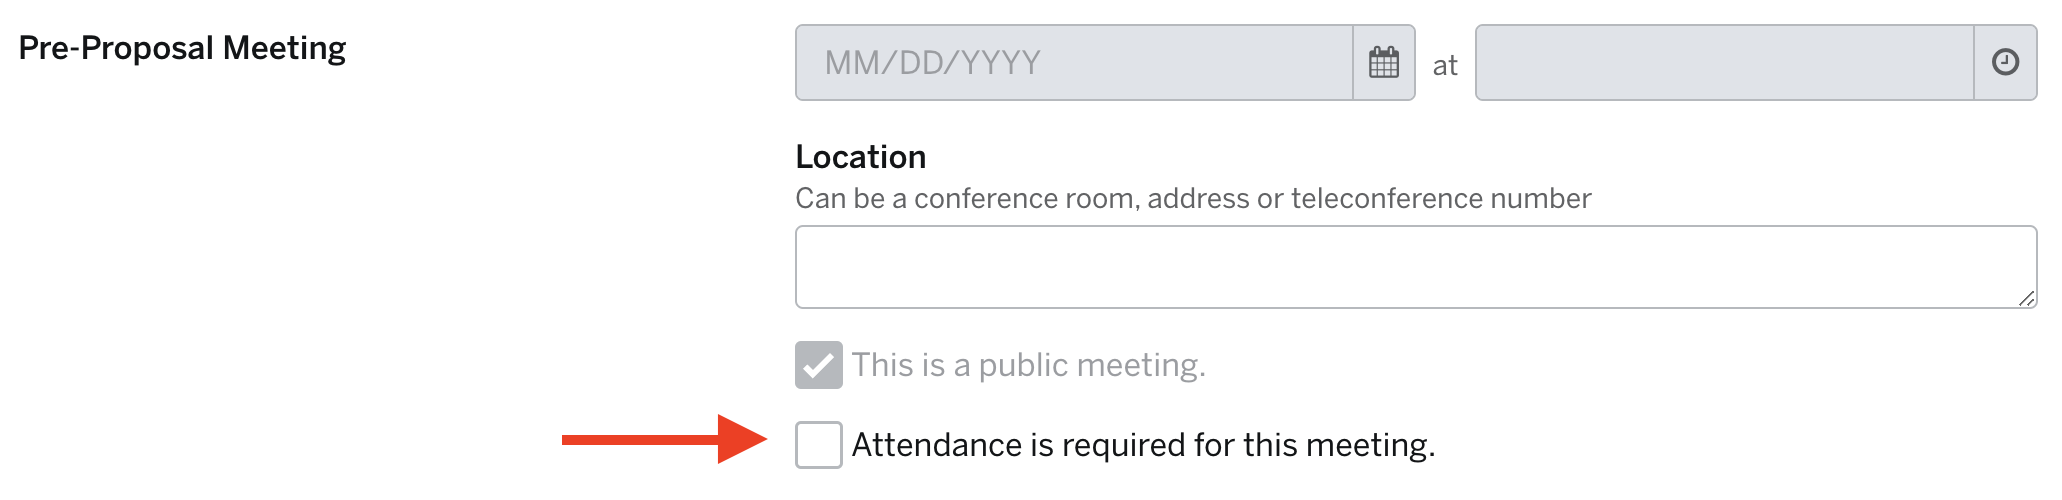Click the right end of time field near clock
This screenshot has height=500, width=2062.
(x=1940, y=63)
